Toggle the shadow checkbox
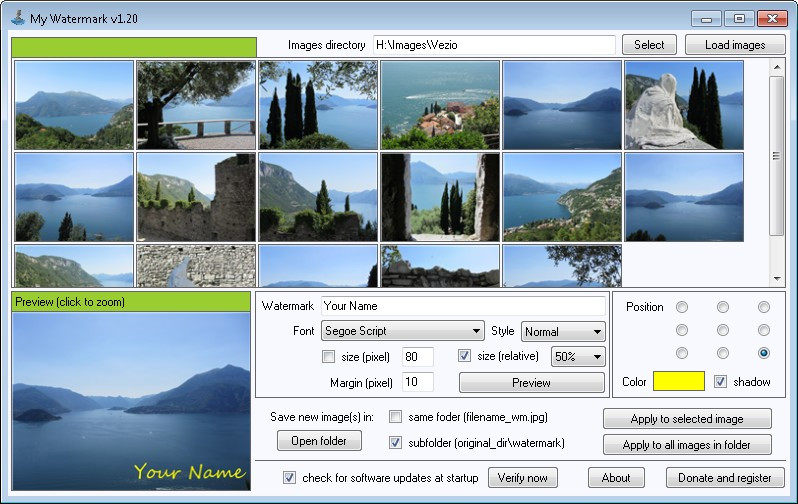Viewport: 798px width, 504px height. (x=720, y=381)
